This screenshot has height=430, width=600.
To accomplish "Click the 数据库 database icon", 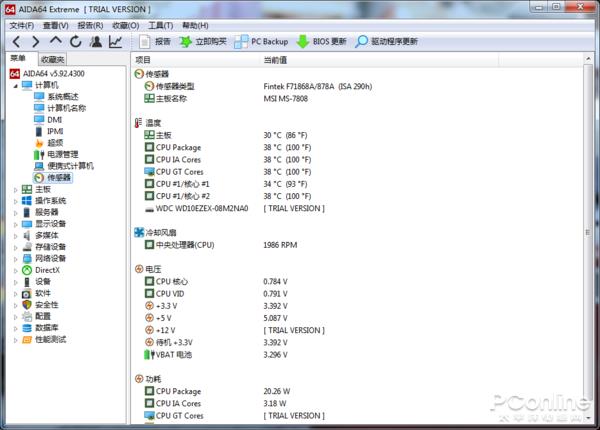I will coord(27,328).
